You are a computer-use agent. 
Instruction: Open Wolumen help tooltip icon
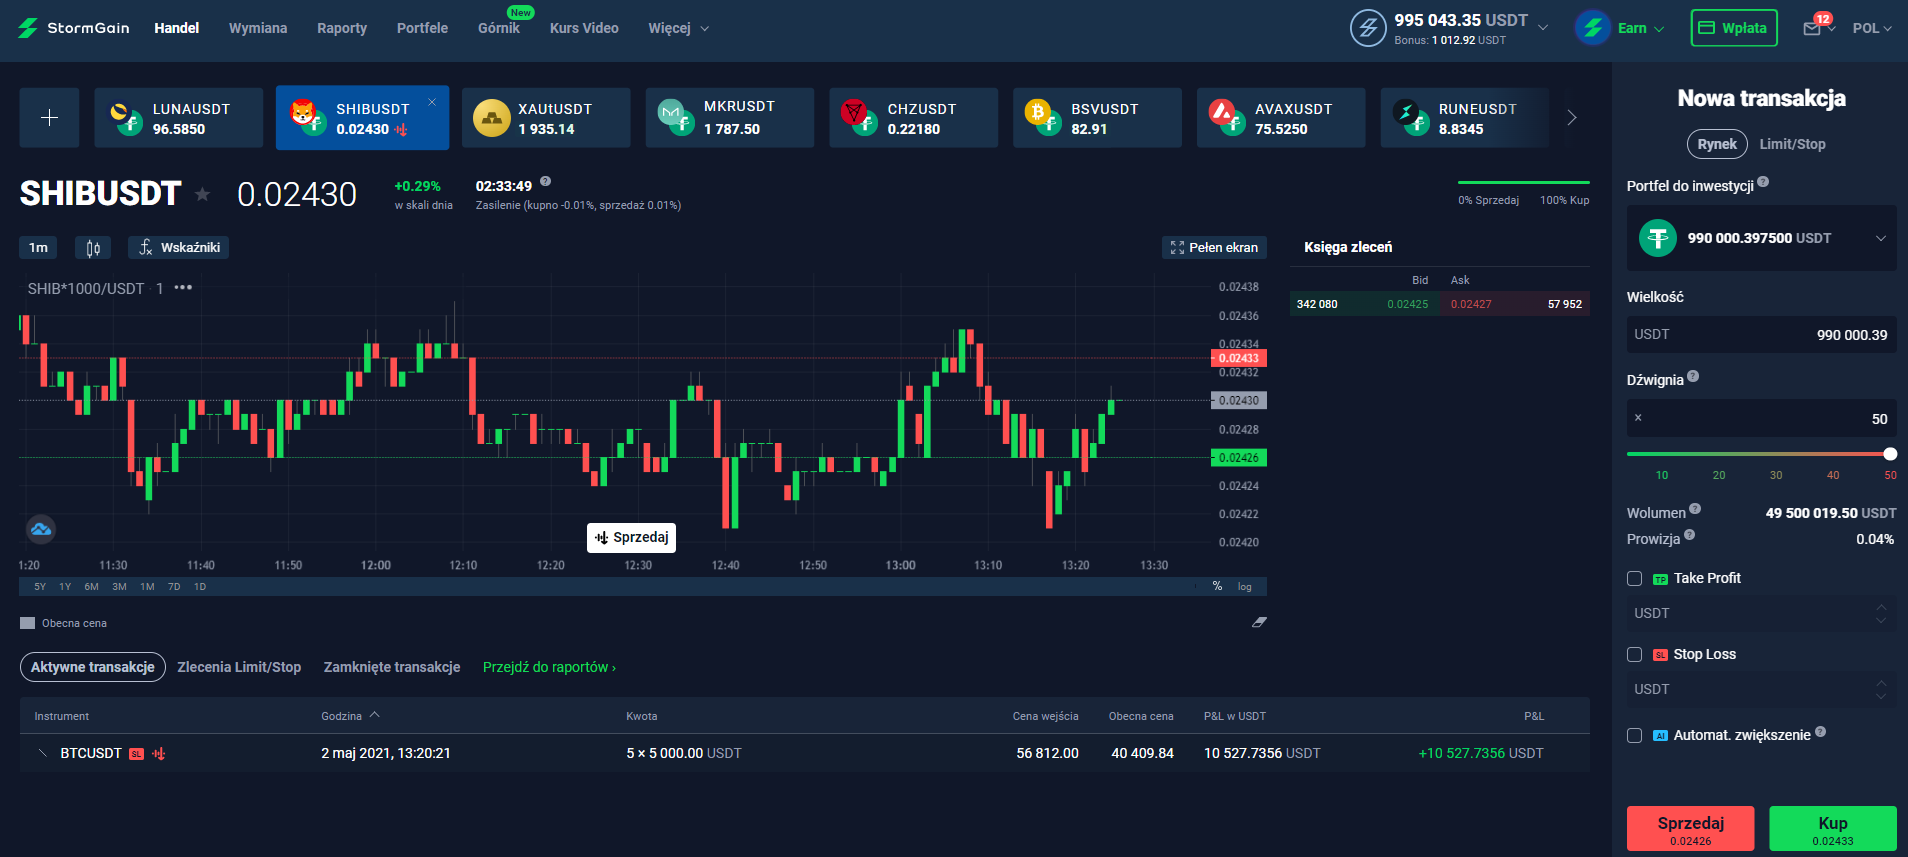(x=1695, y=509)
